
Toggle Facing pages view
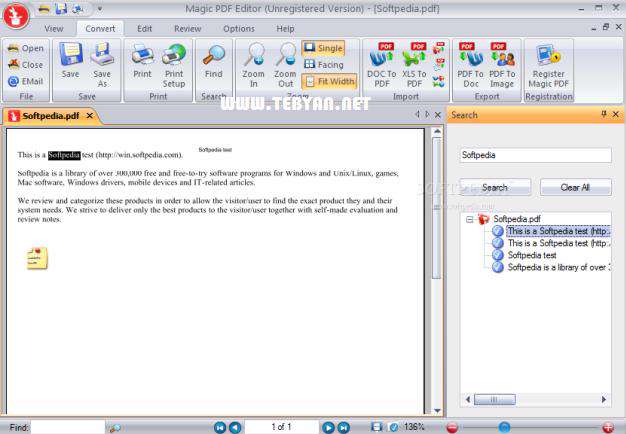tap(323, 64)
